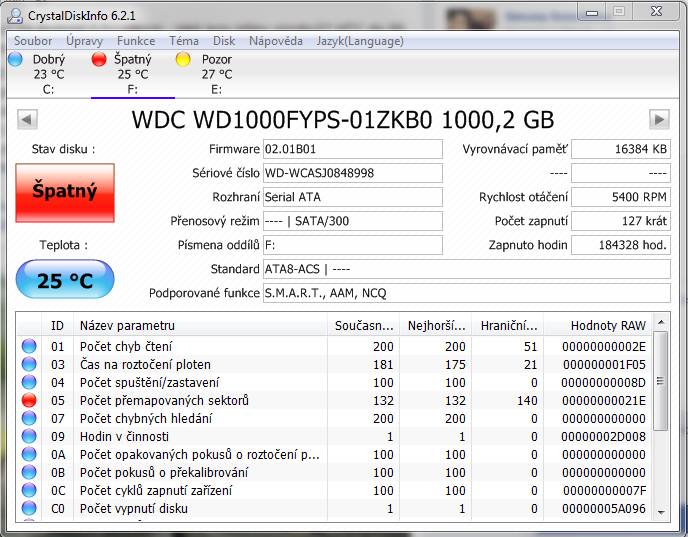Click the red Špatný health status button
The image size is (688, 537).
coord(65,193)
